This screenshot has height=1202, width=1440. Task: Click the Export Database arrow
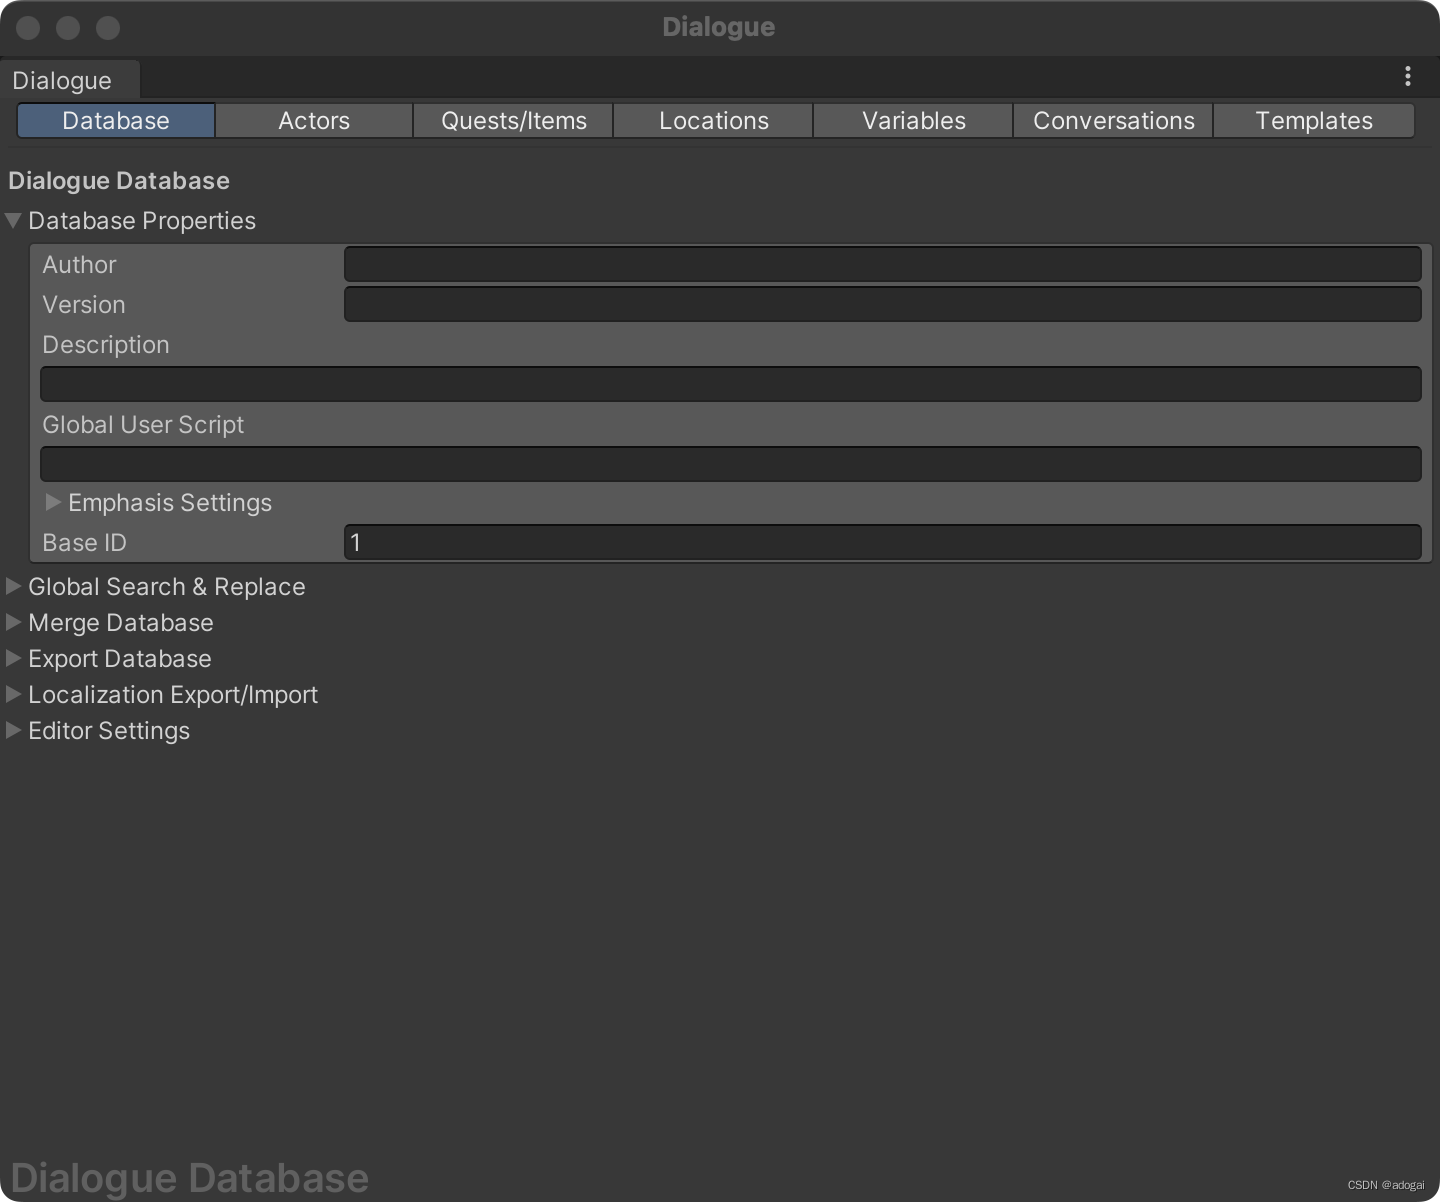point(14,658)
